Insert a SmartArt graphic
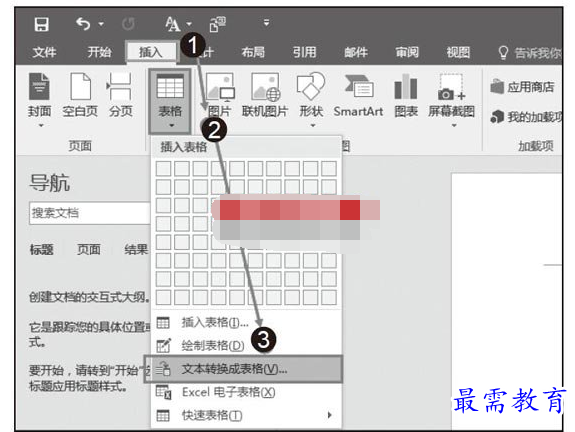This screenshot has width=575, height=432. point(358,95)
